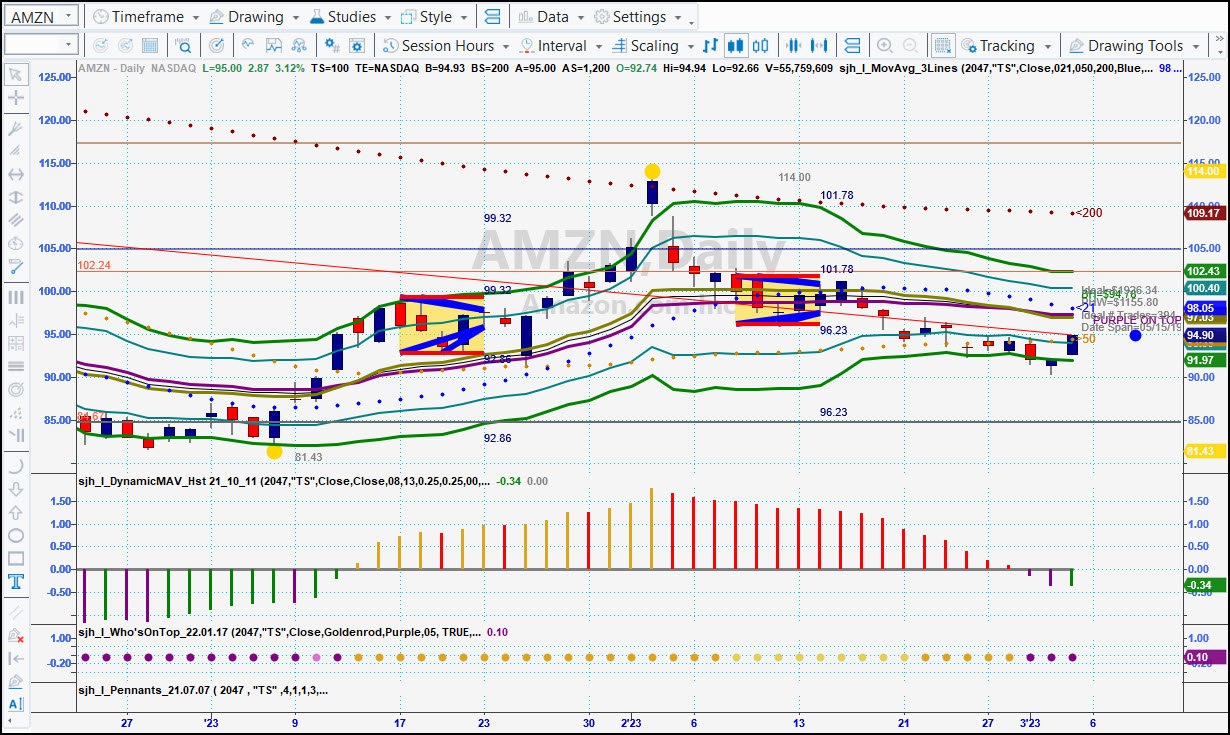Expand the Timeframe dropdown arrow
The height and width of the screenshot is (735, 1230).
(194, 18)
